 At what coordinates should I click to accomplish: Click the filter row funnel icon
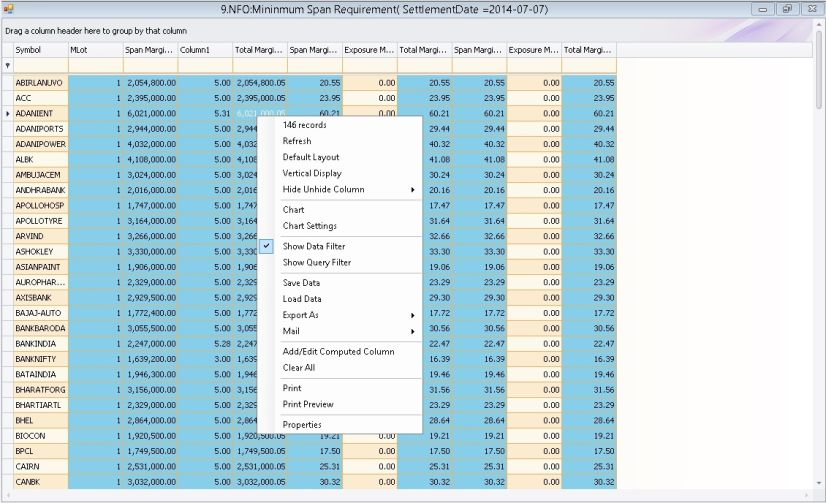tap(7, 66)
